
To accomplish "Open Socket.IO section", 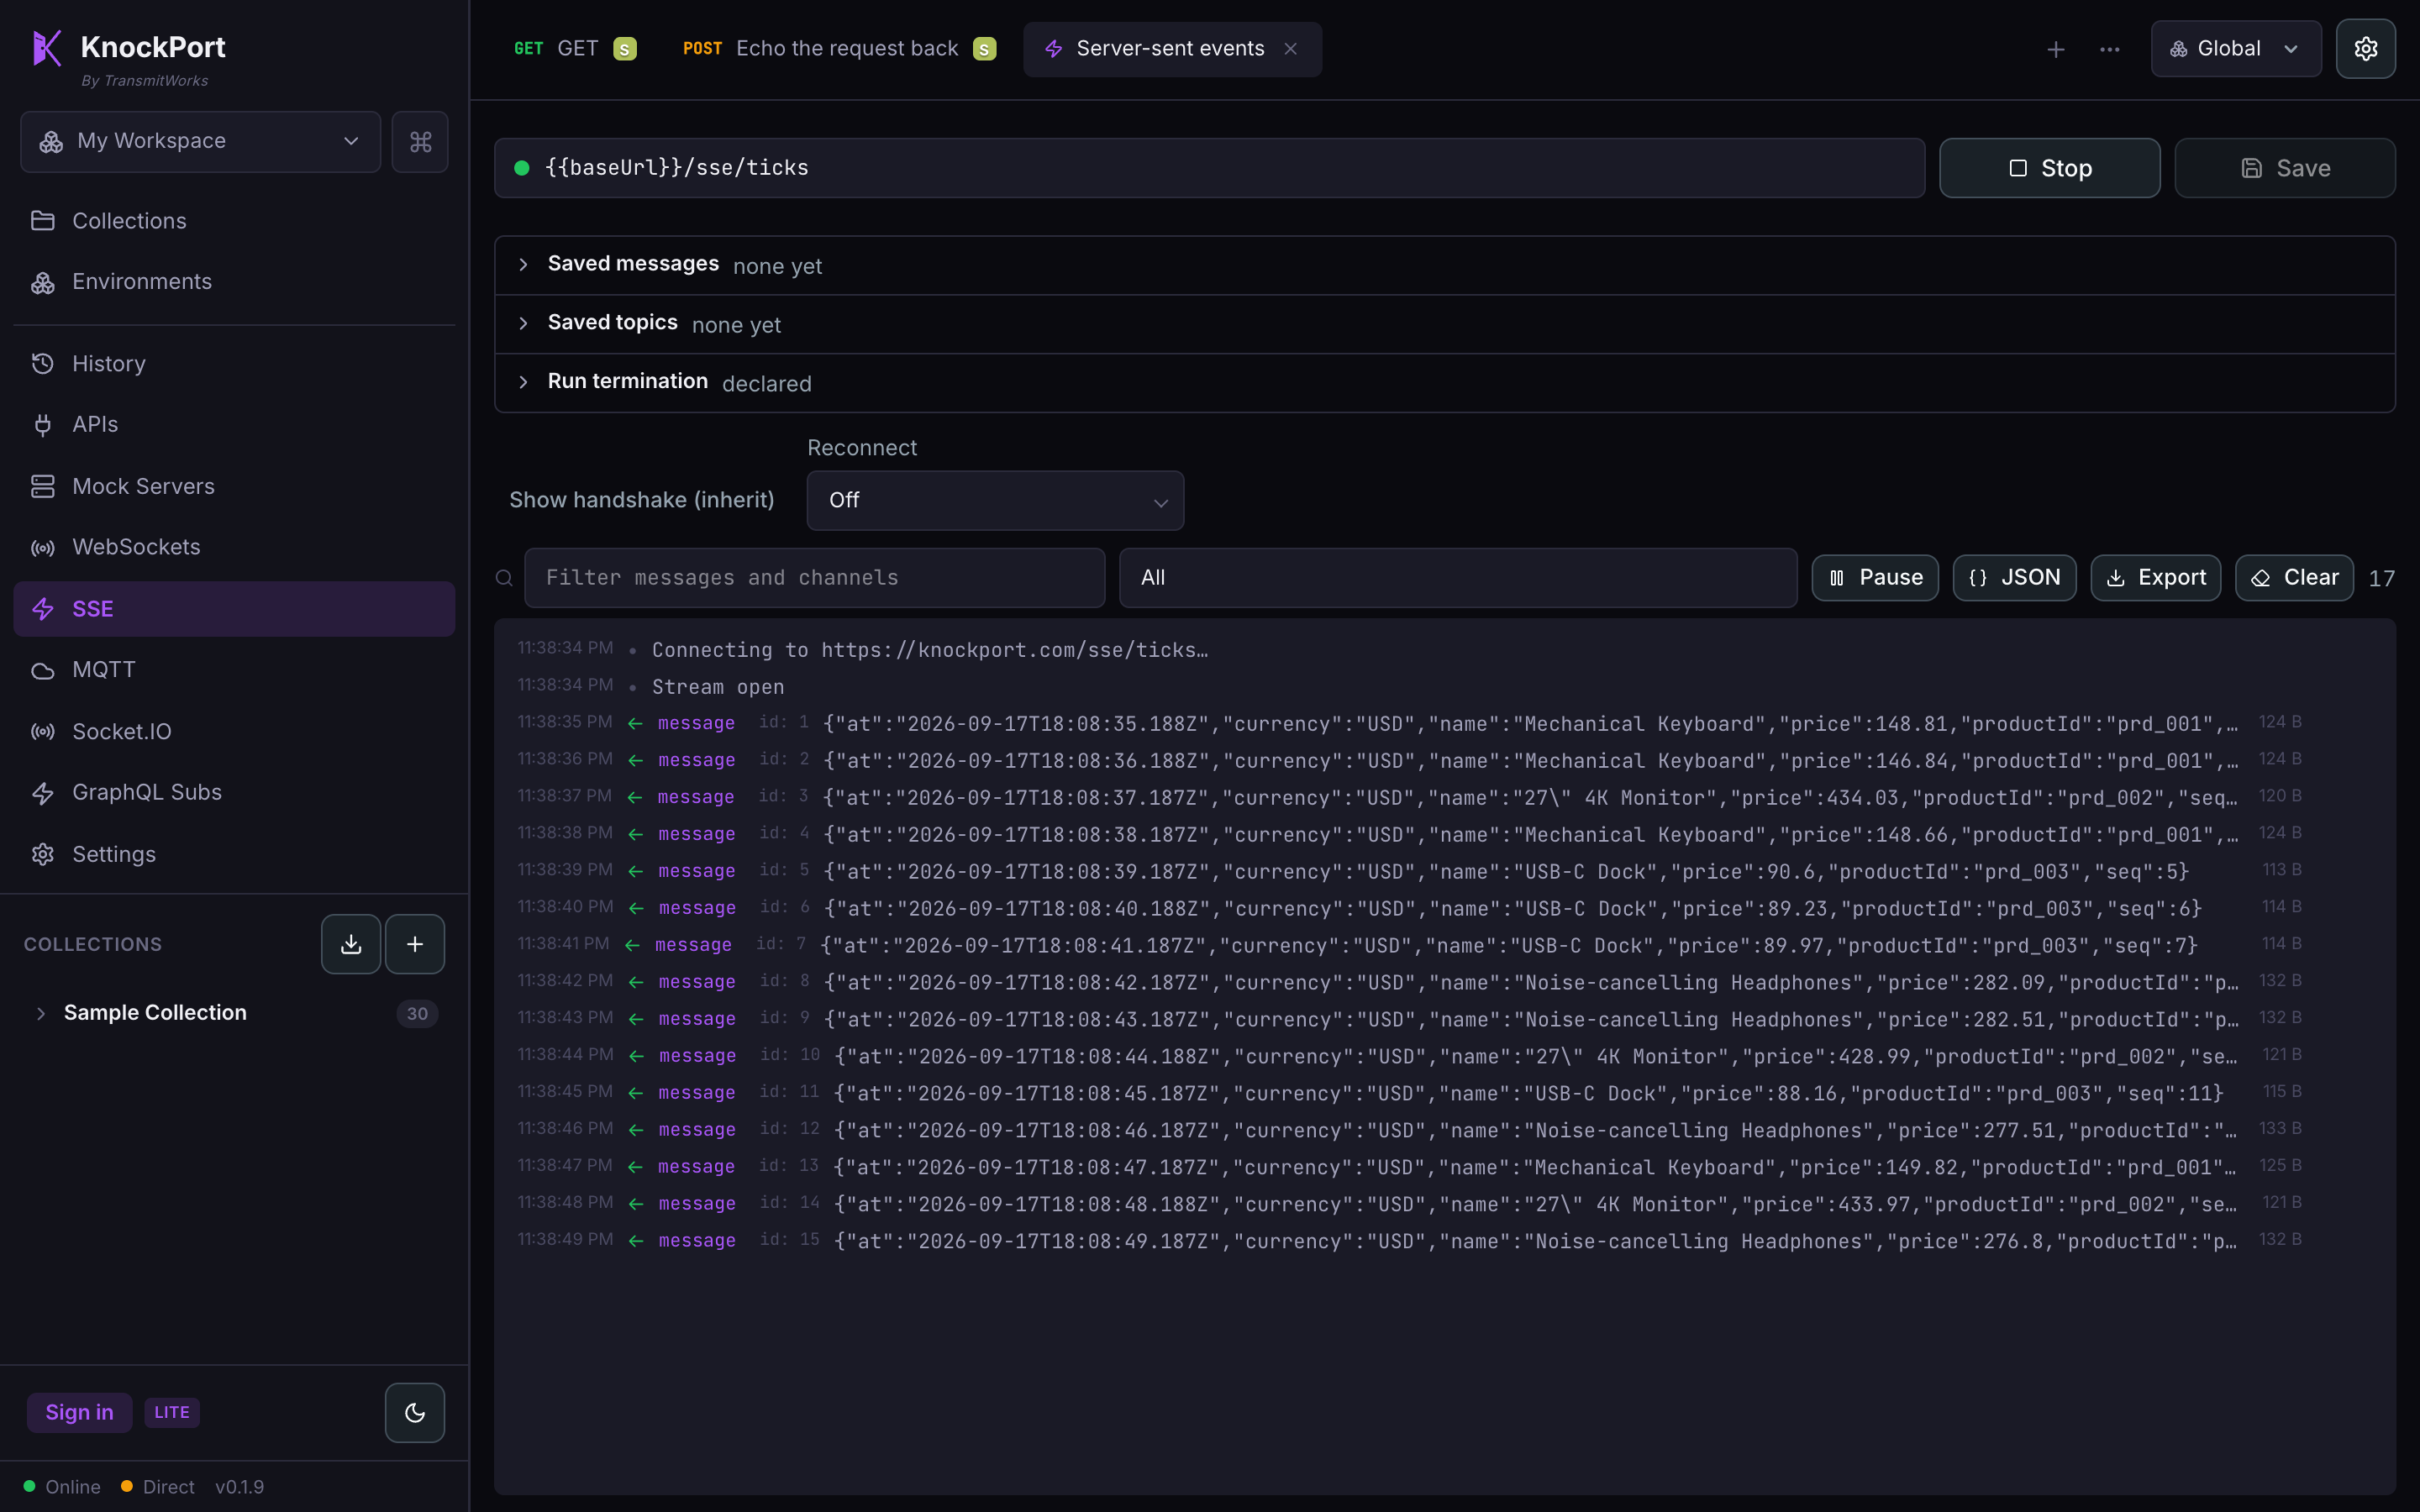I will [x=234, y=732].
